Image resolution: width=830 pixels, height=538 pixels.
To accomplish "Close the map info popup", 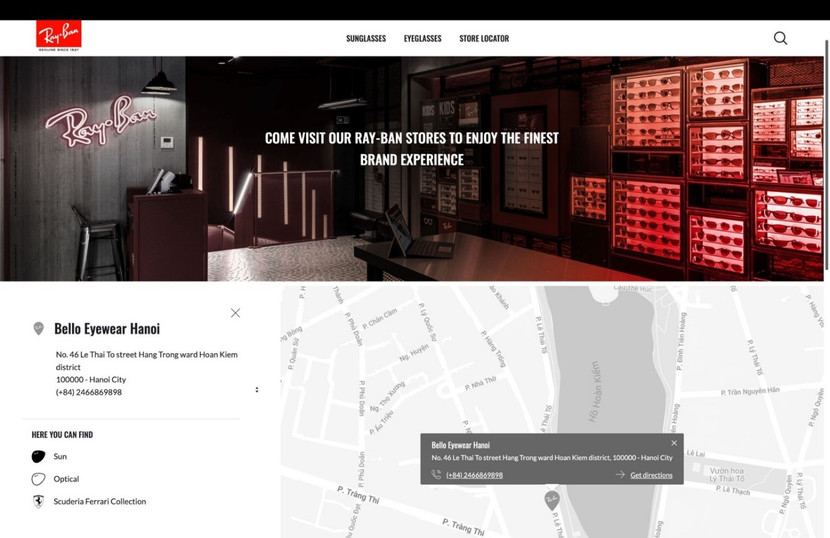I will pos(674,443).
